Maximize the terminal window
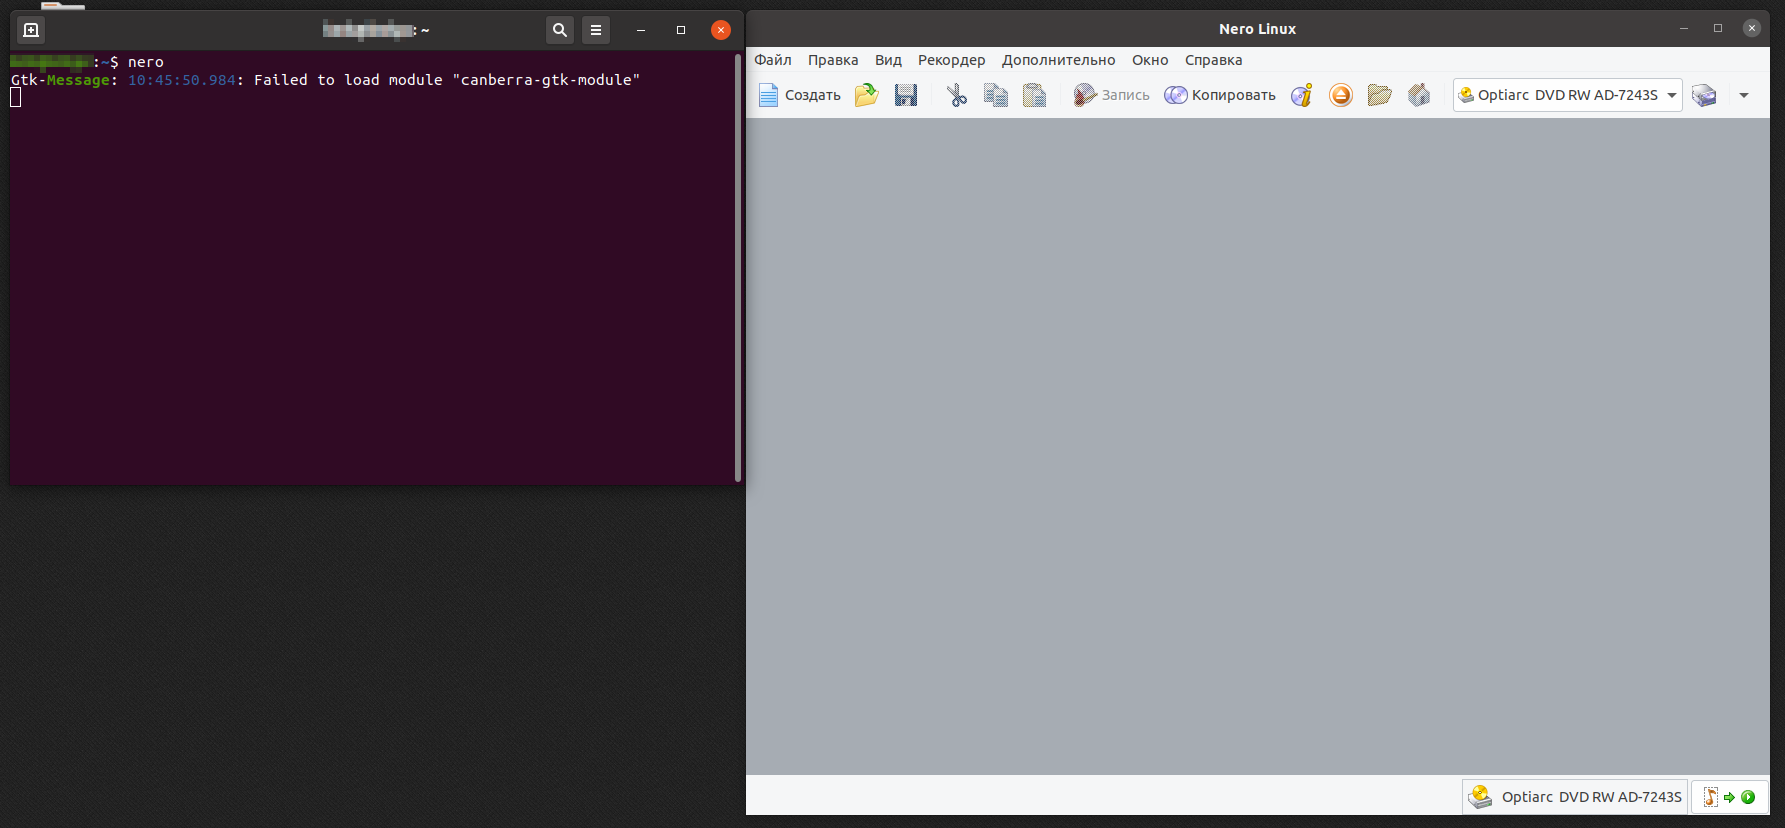Viewport: 1785px width, 828px height. click(681, 30)
